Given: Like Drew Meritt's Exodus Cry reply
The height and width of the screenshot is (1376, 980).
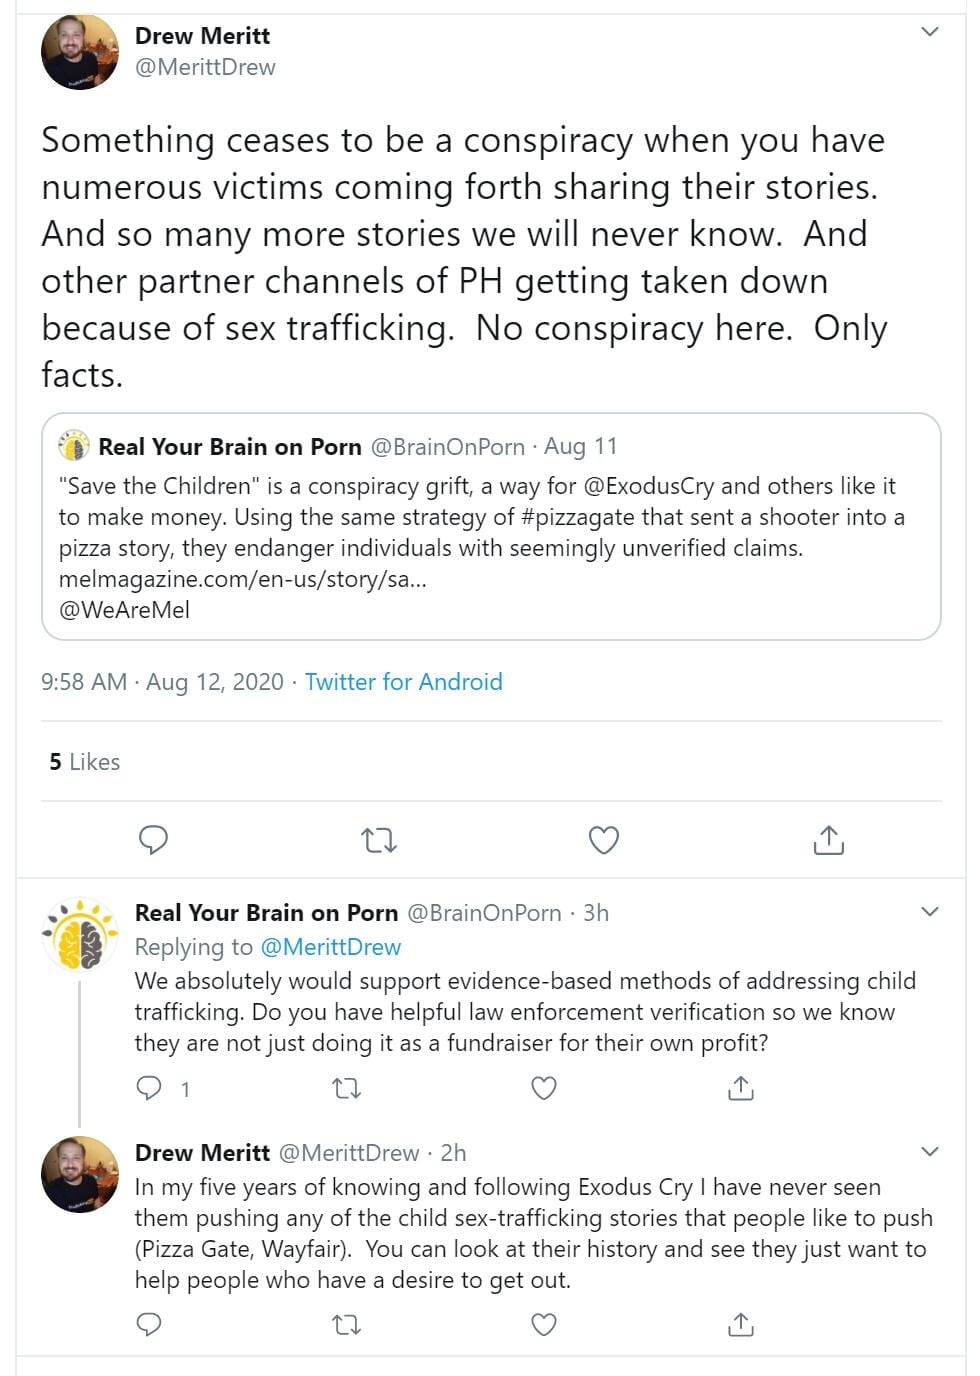Looking at the screenshot, I should point(543,1325).
